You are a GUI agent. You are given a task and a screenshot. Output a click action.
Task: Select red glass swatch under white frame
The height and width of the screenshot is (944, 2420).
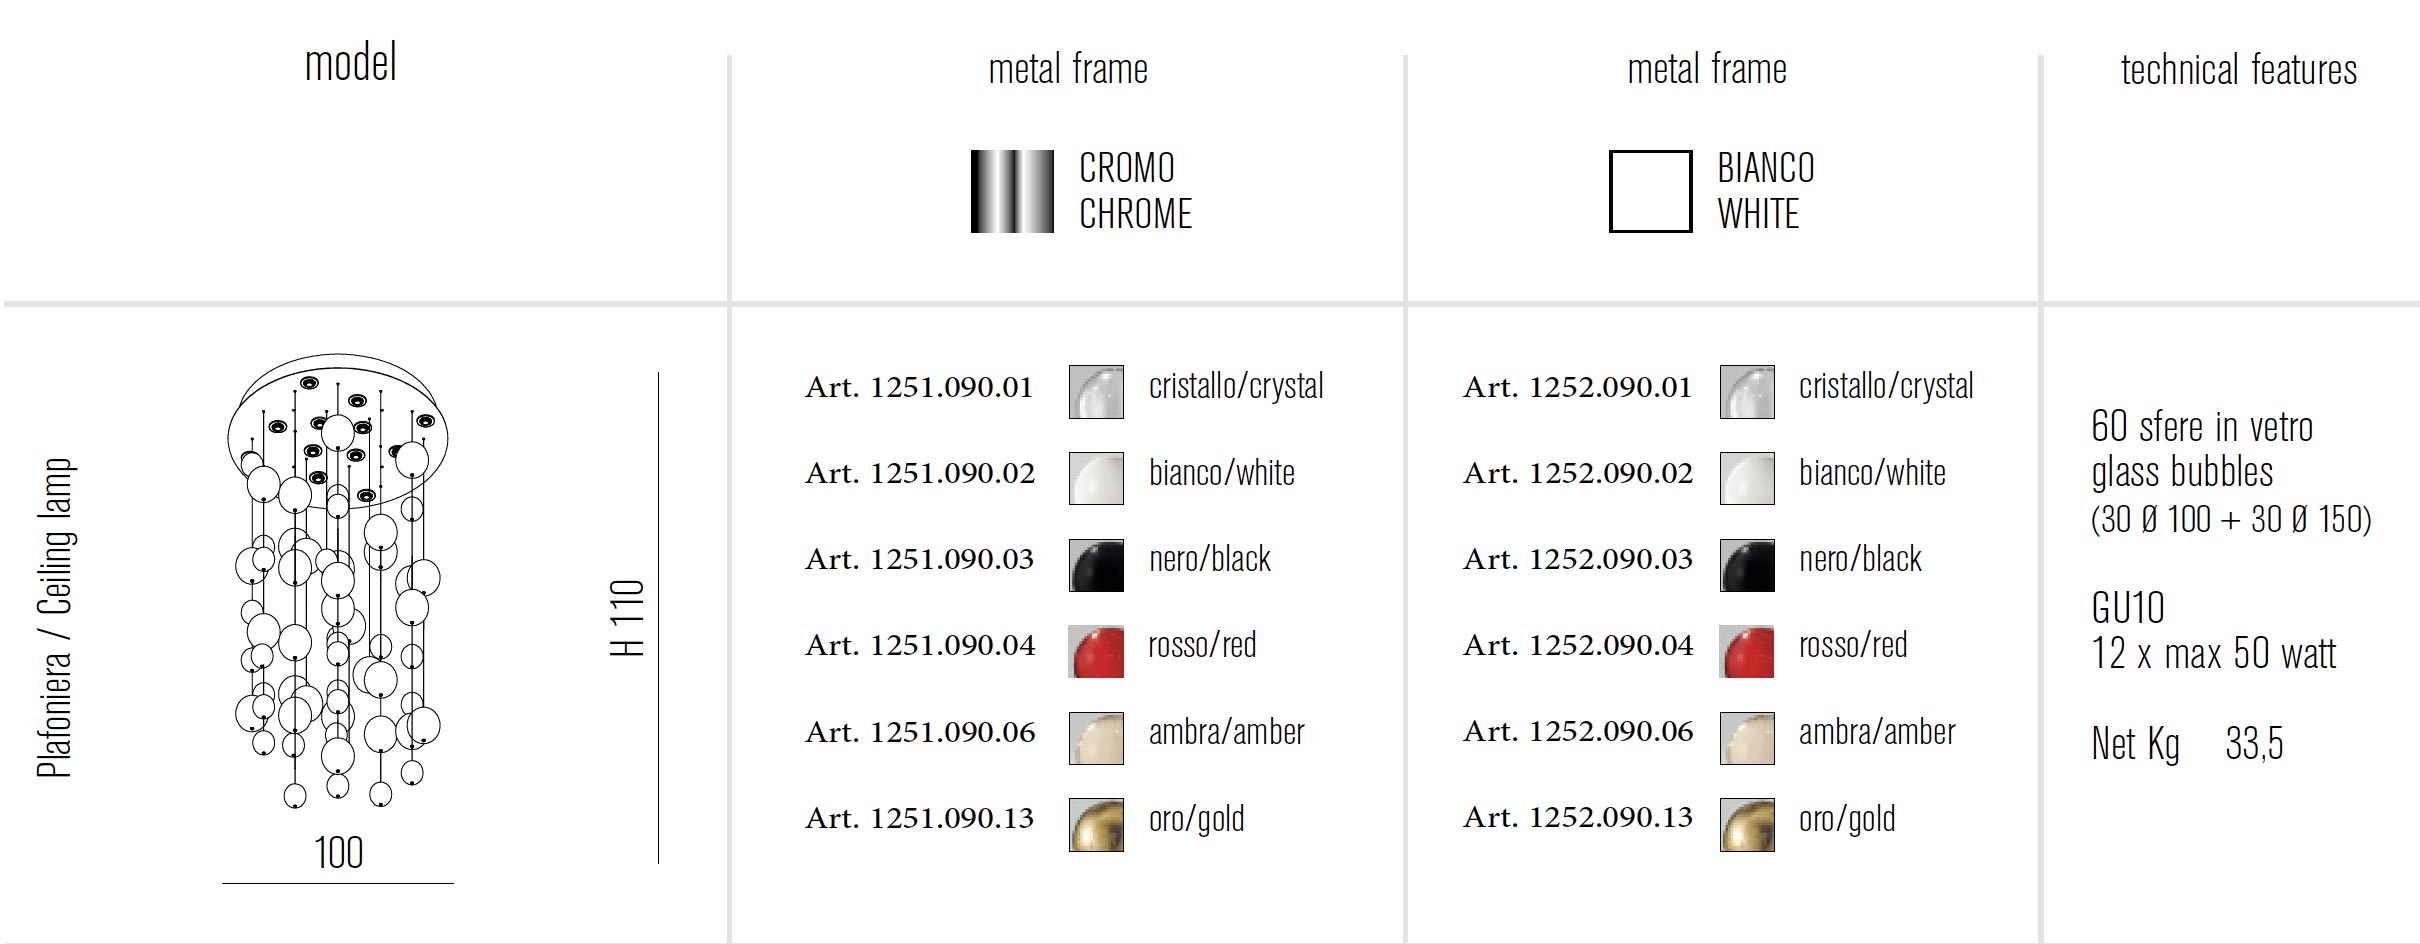coord(1747,651)
